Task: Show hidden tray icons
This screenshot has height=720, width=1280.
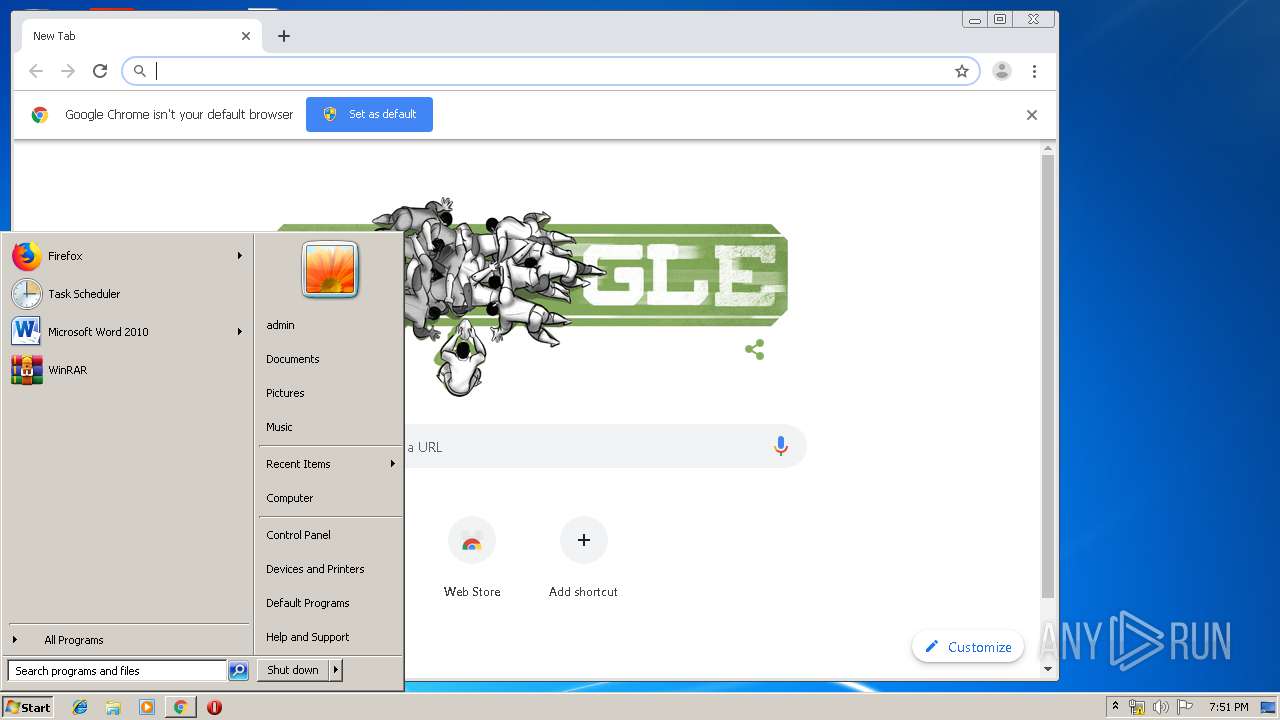Action: click(x=1115, y=707)
